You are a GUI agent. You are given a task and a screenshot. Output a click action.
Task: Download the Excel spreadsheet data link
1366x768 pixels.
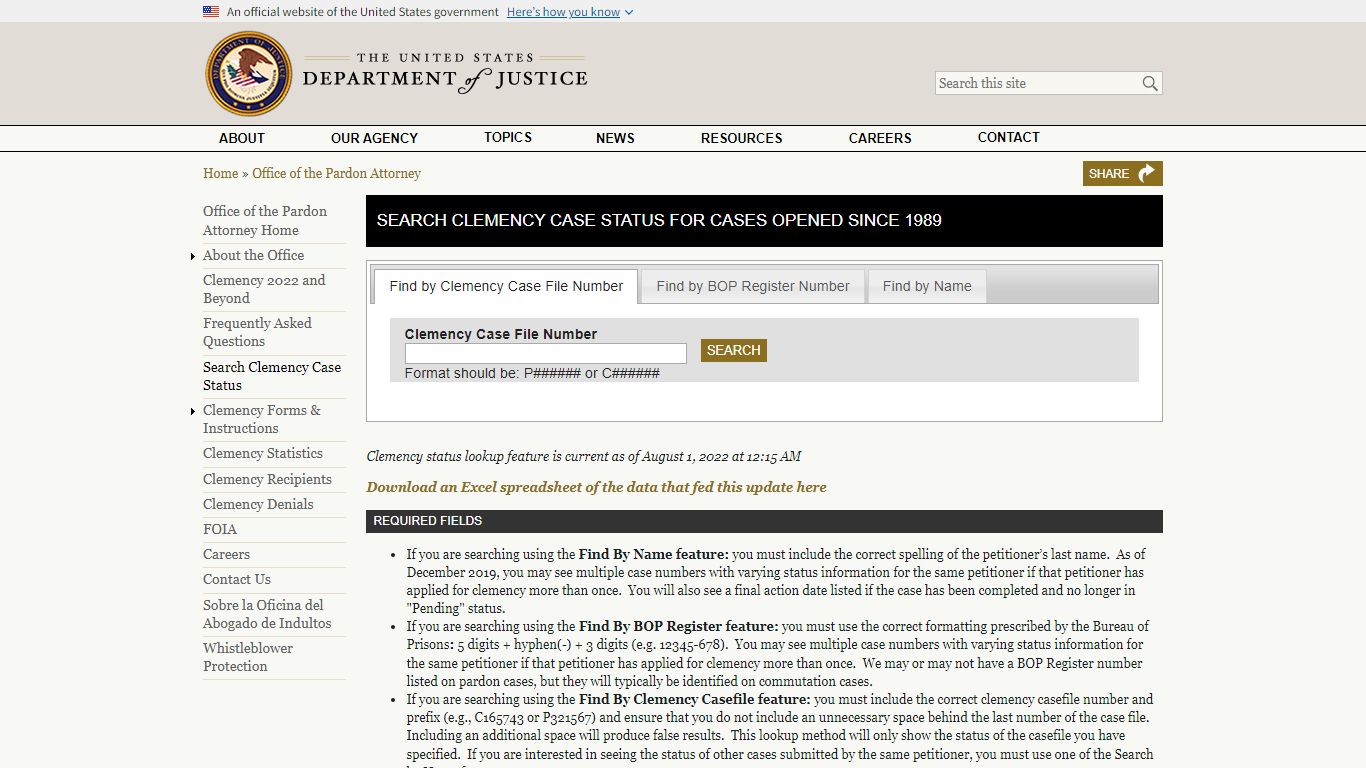tap(596, 487)
